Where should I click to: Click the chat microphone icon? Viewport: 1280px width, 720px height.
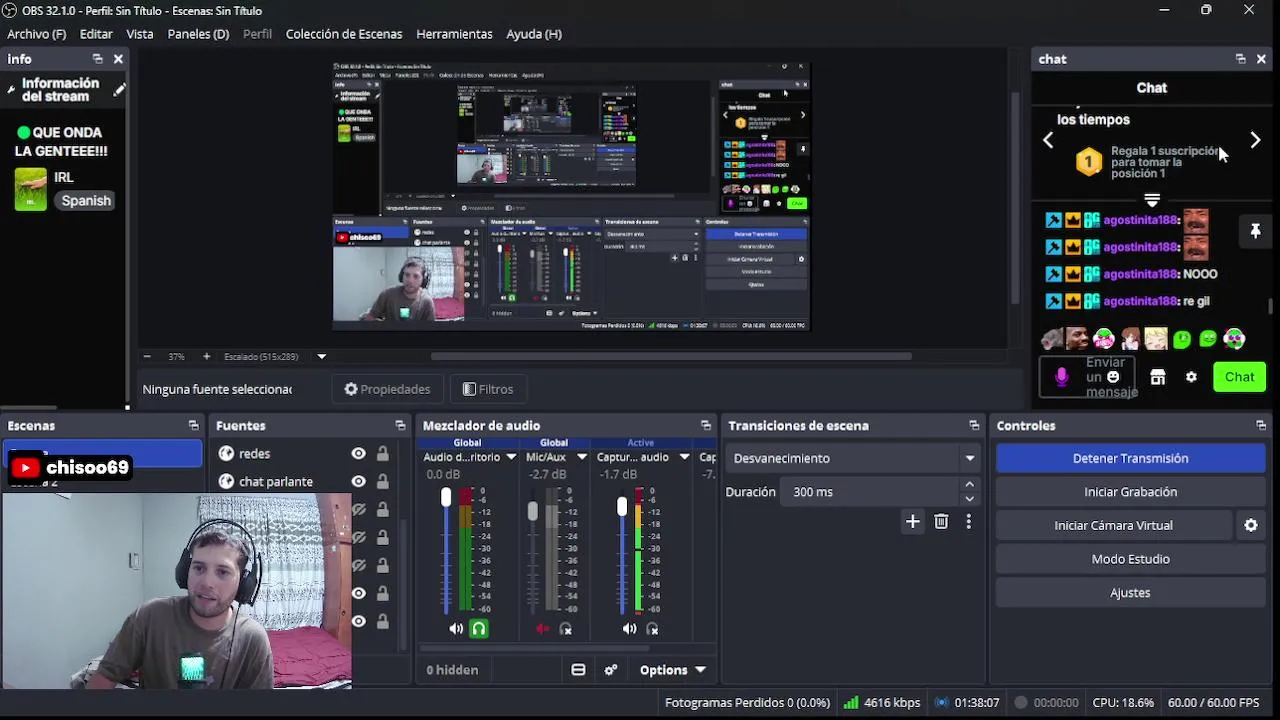coord(1061,376)
